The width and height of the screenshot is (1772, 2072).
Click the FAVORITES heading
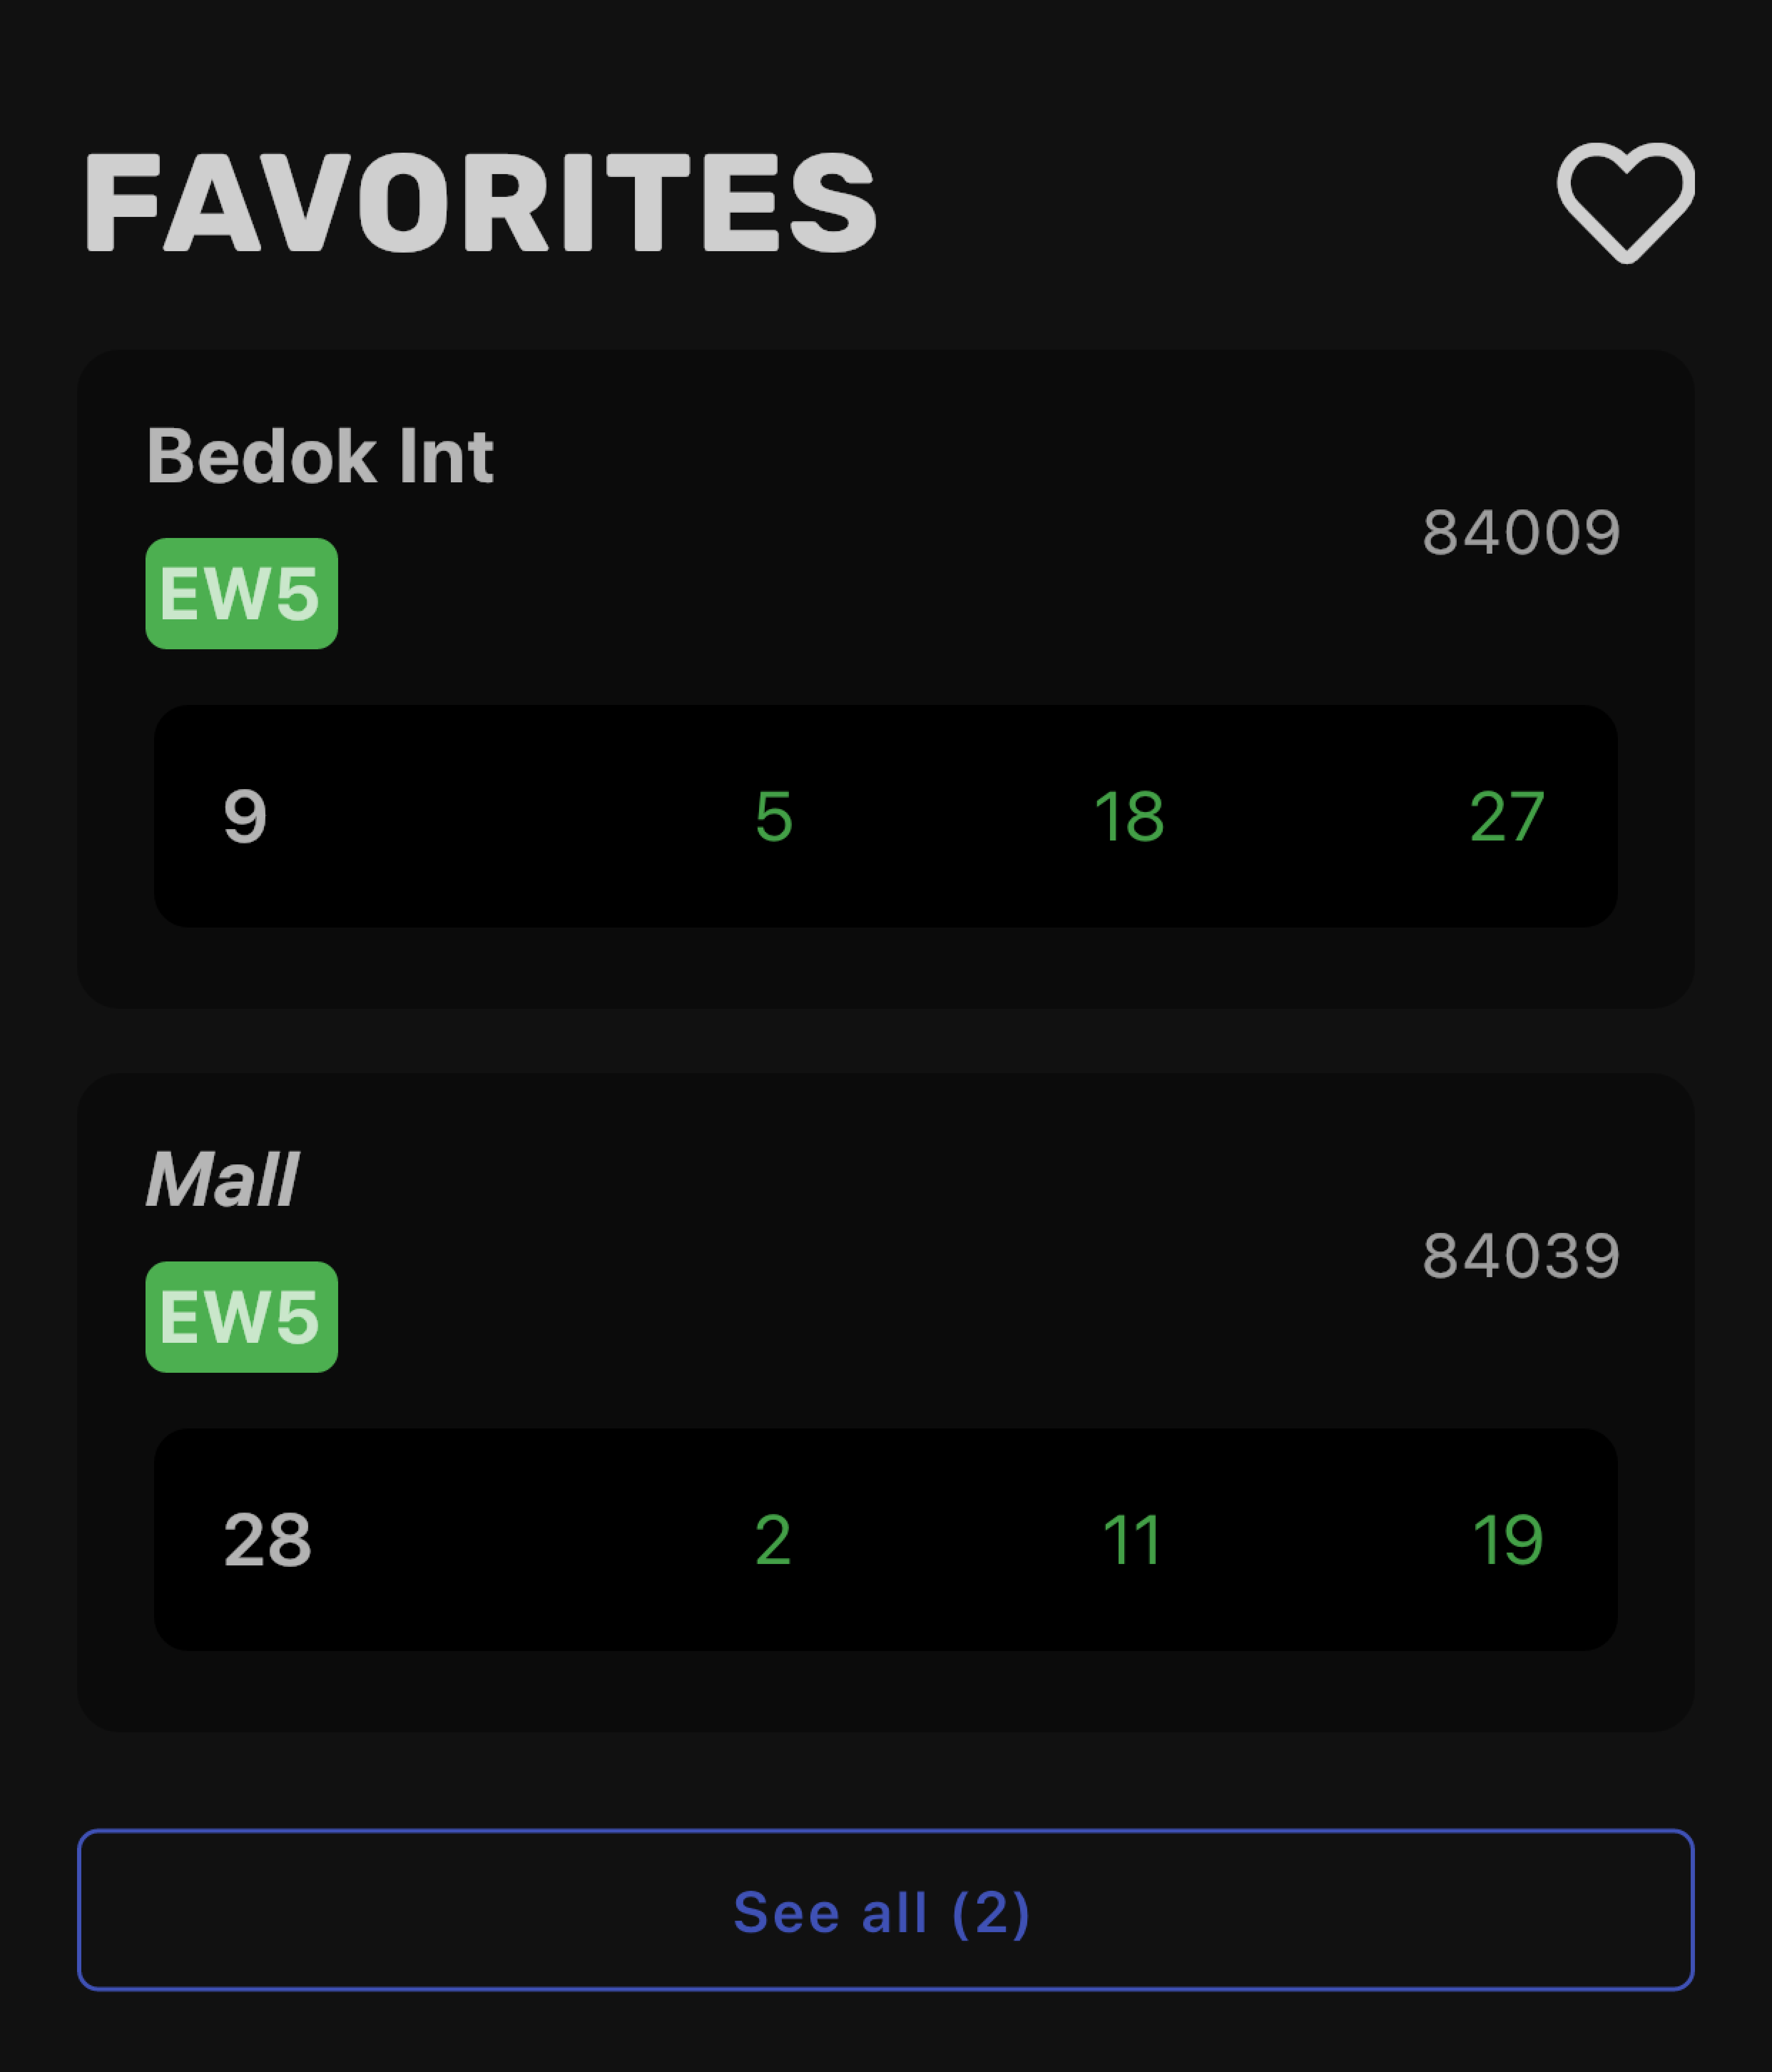pos(480,202)
